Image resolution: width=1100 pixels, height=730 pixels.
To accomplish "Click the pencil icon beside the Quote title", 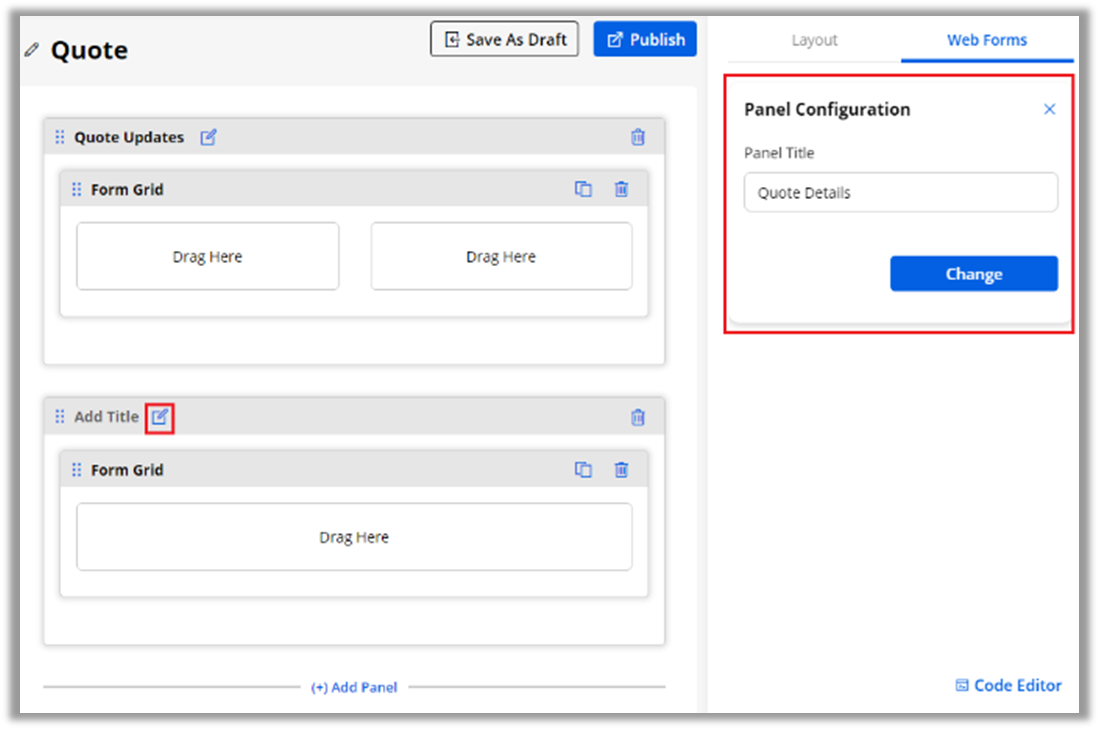I will [x=33, y=49].
